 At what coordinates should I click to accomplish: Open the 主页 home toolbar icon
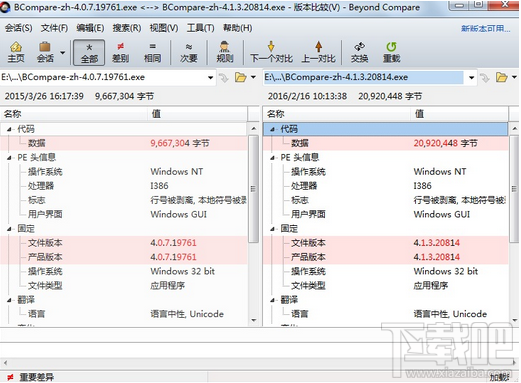click(x=16, y=52)
